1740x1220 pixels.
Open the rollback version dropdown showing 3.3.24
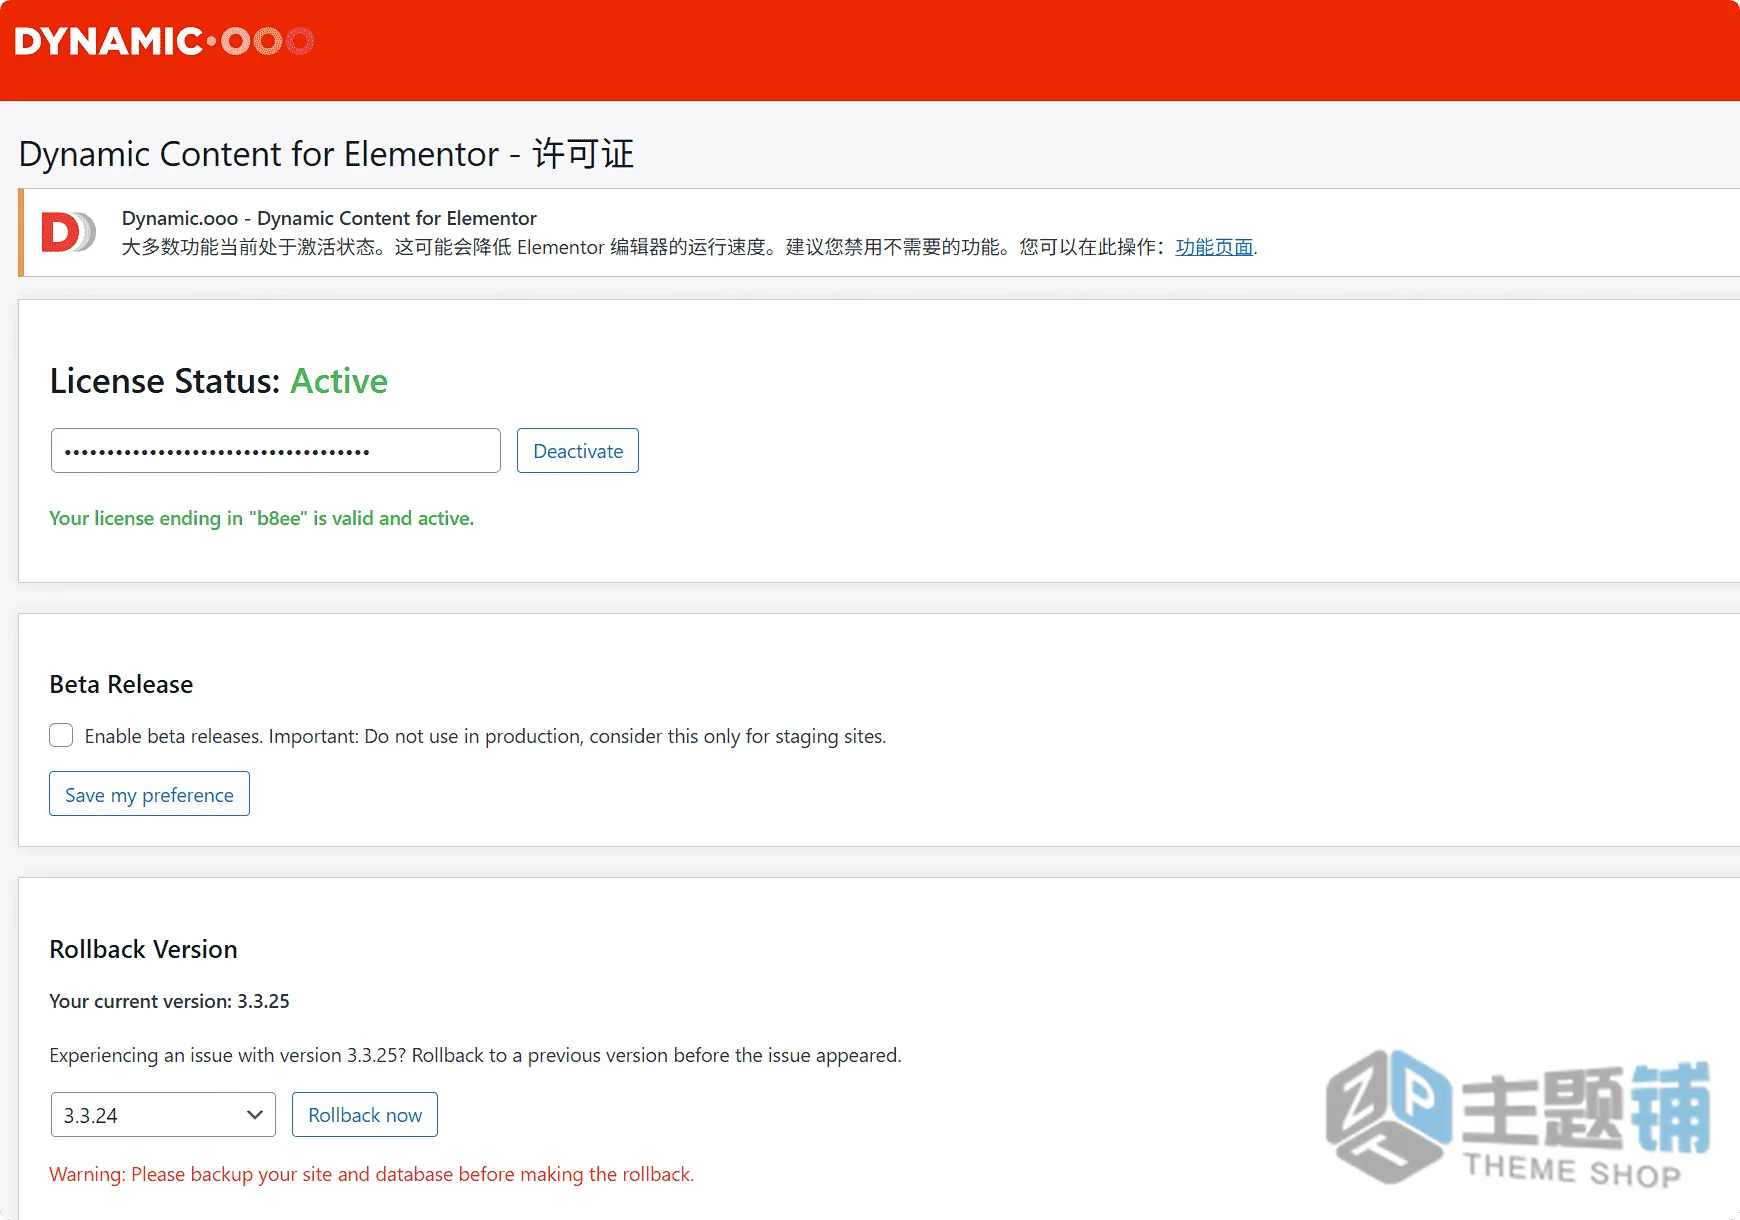tap(163, 1115)
